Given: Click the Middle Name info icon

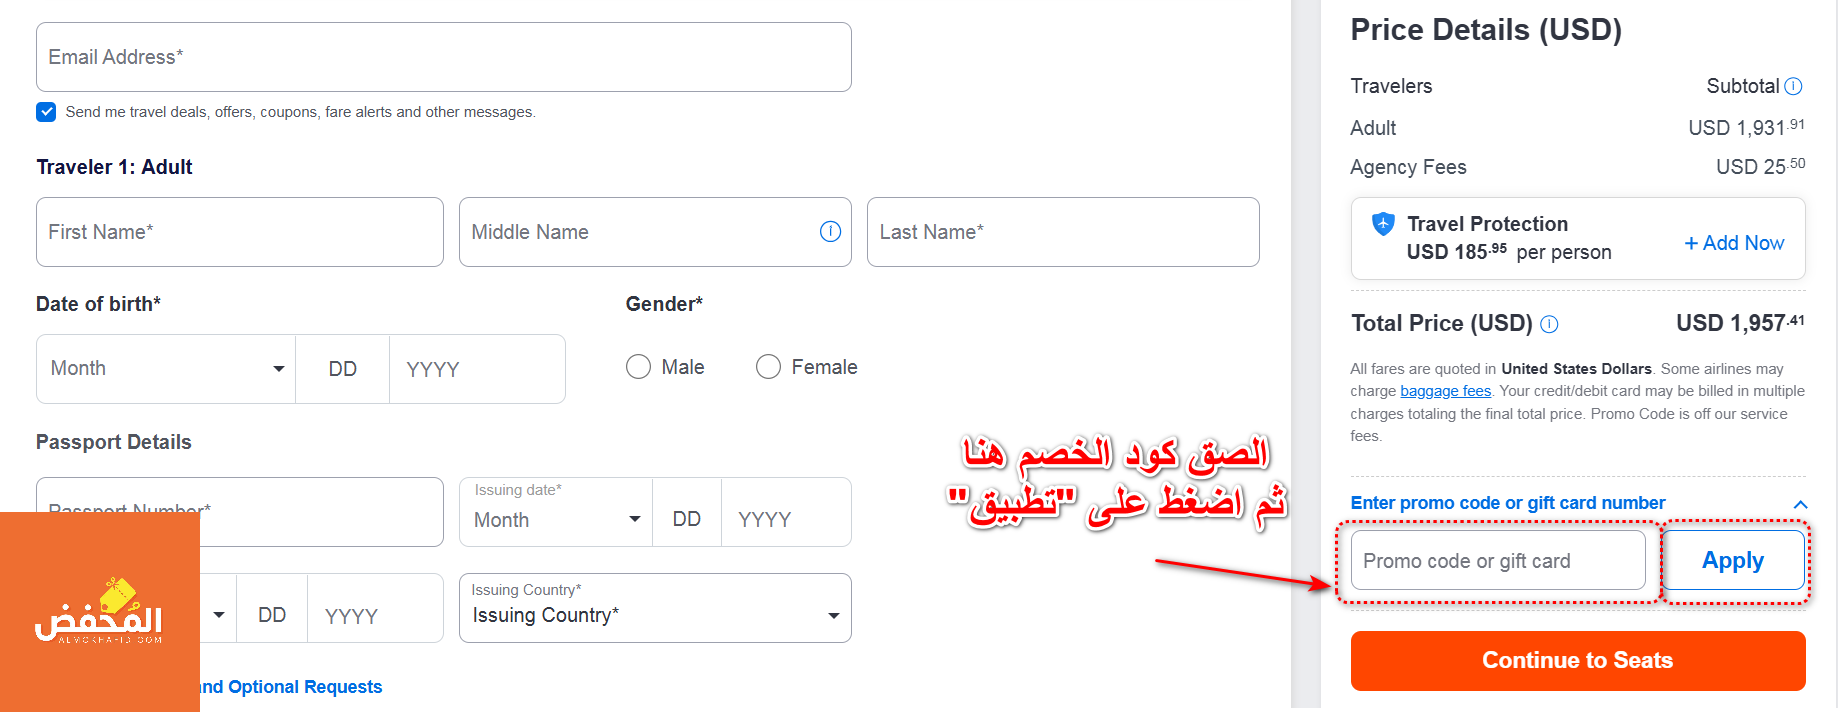Looking at the screenshot, I should [x=830, y=232].
